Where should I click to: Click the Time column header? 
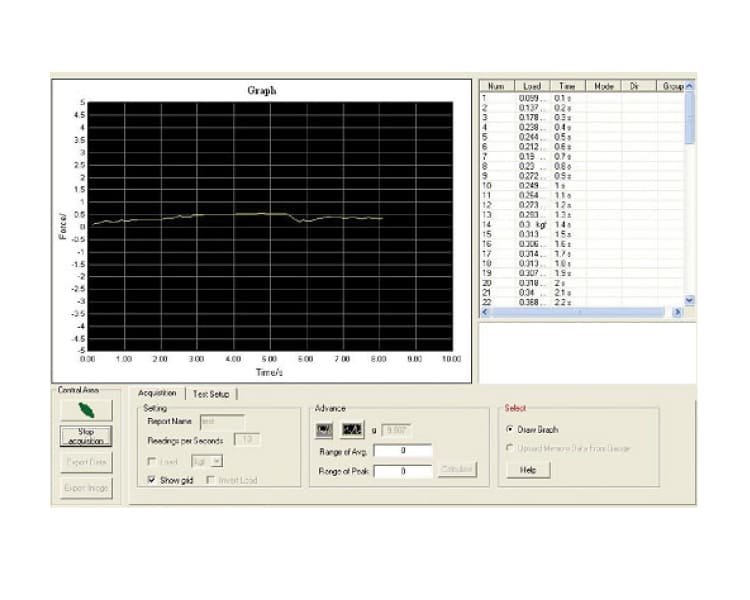[x=567, y=87]
